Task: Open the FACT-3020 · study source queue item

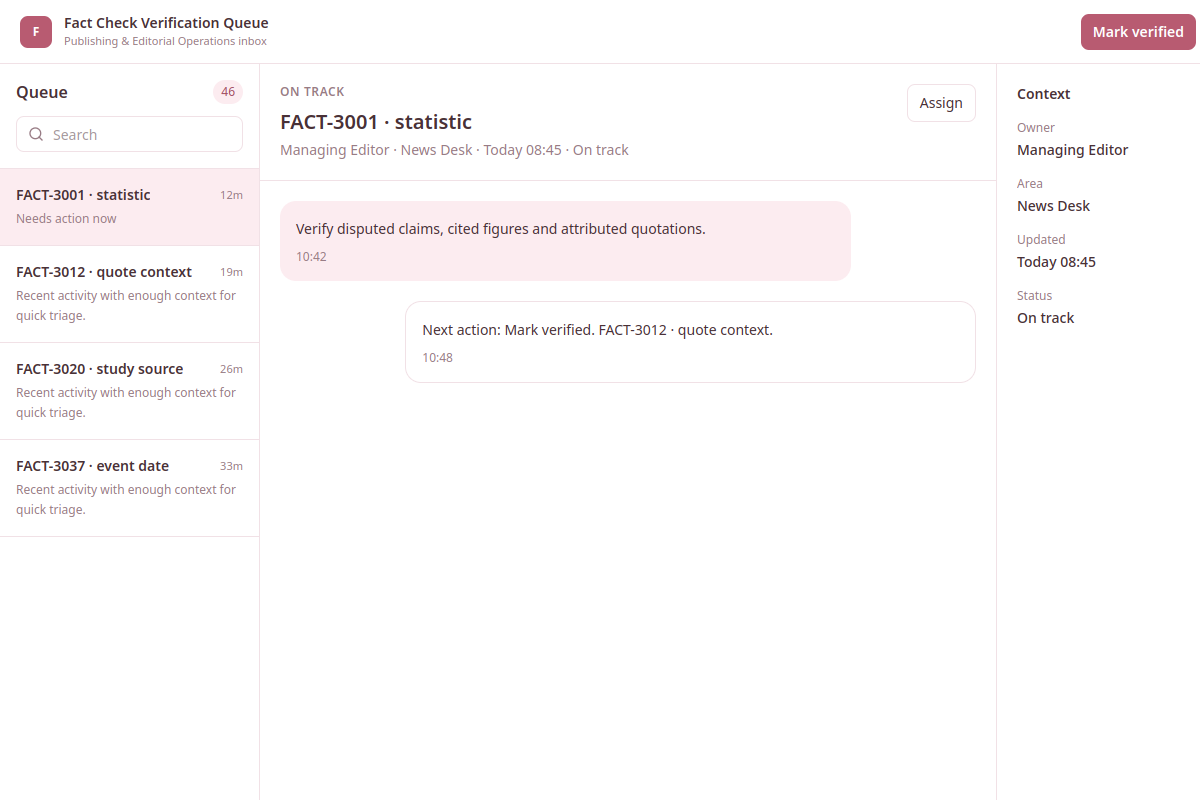Action: [129, 391]
